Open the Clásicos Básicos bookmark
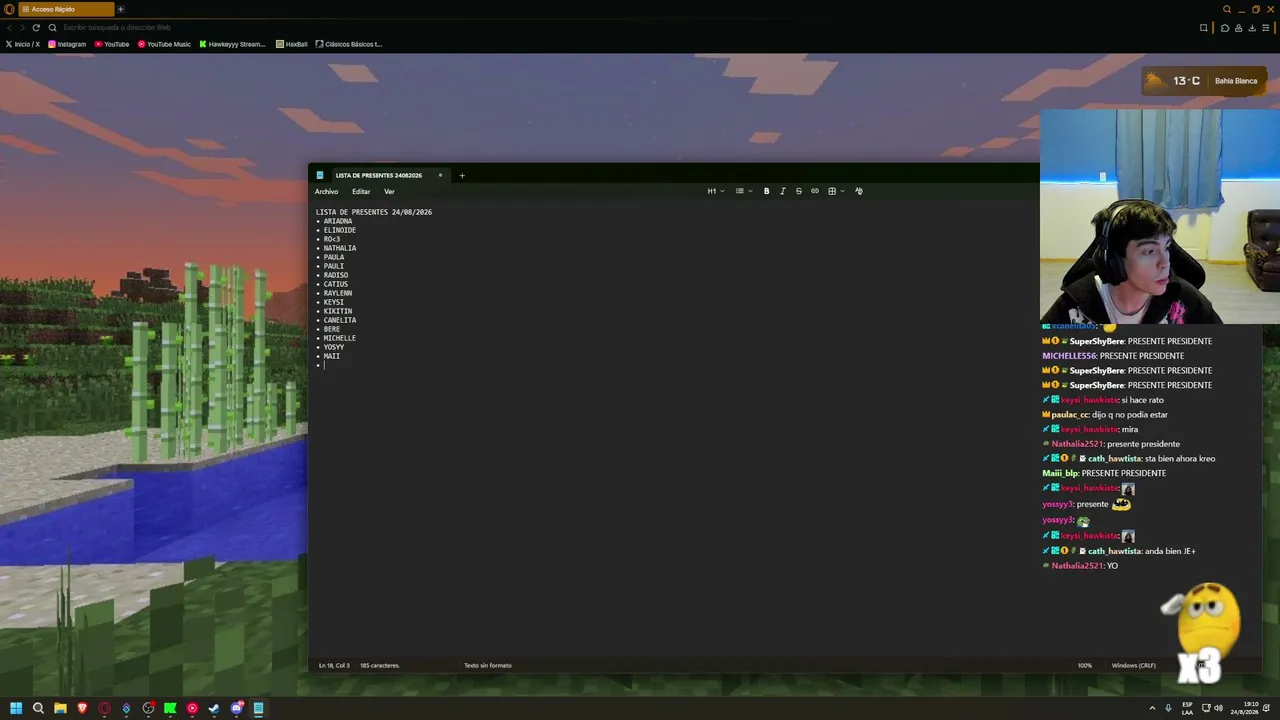1280x720 pixels. (x=349, y=44)
